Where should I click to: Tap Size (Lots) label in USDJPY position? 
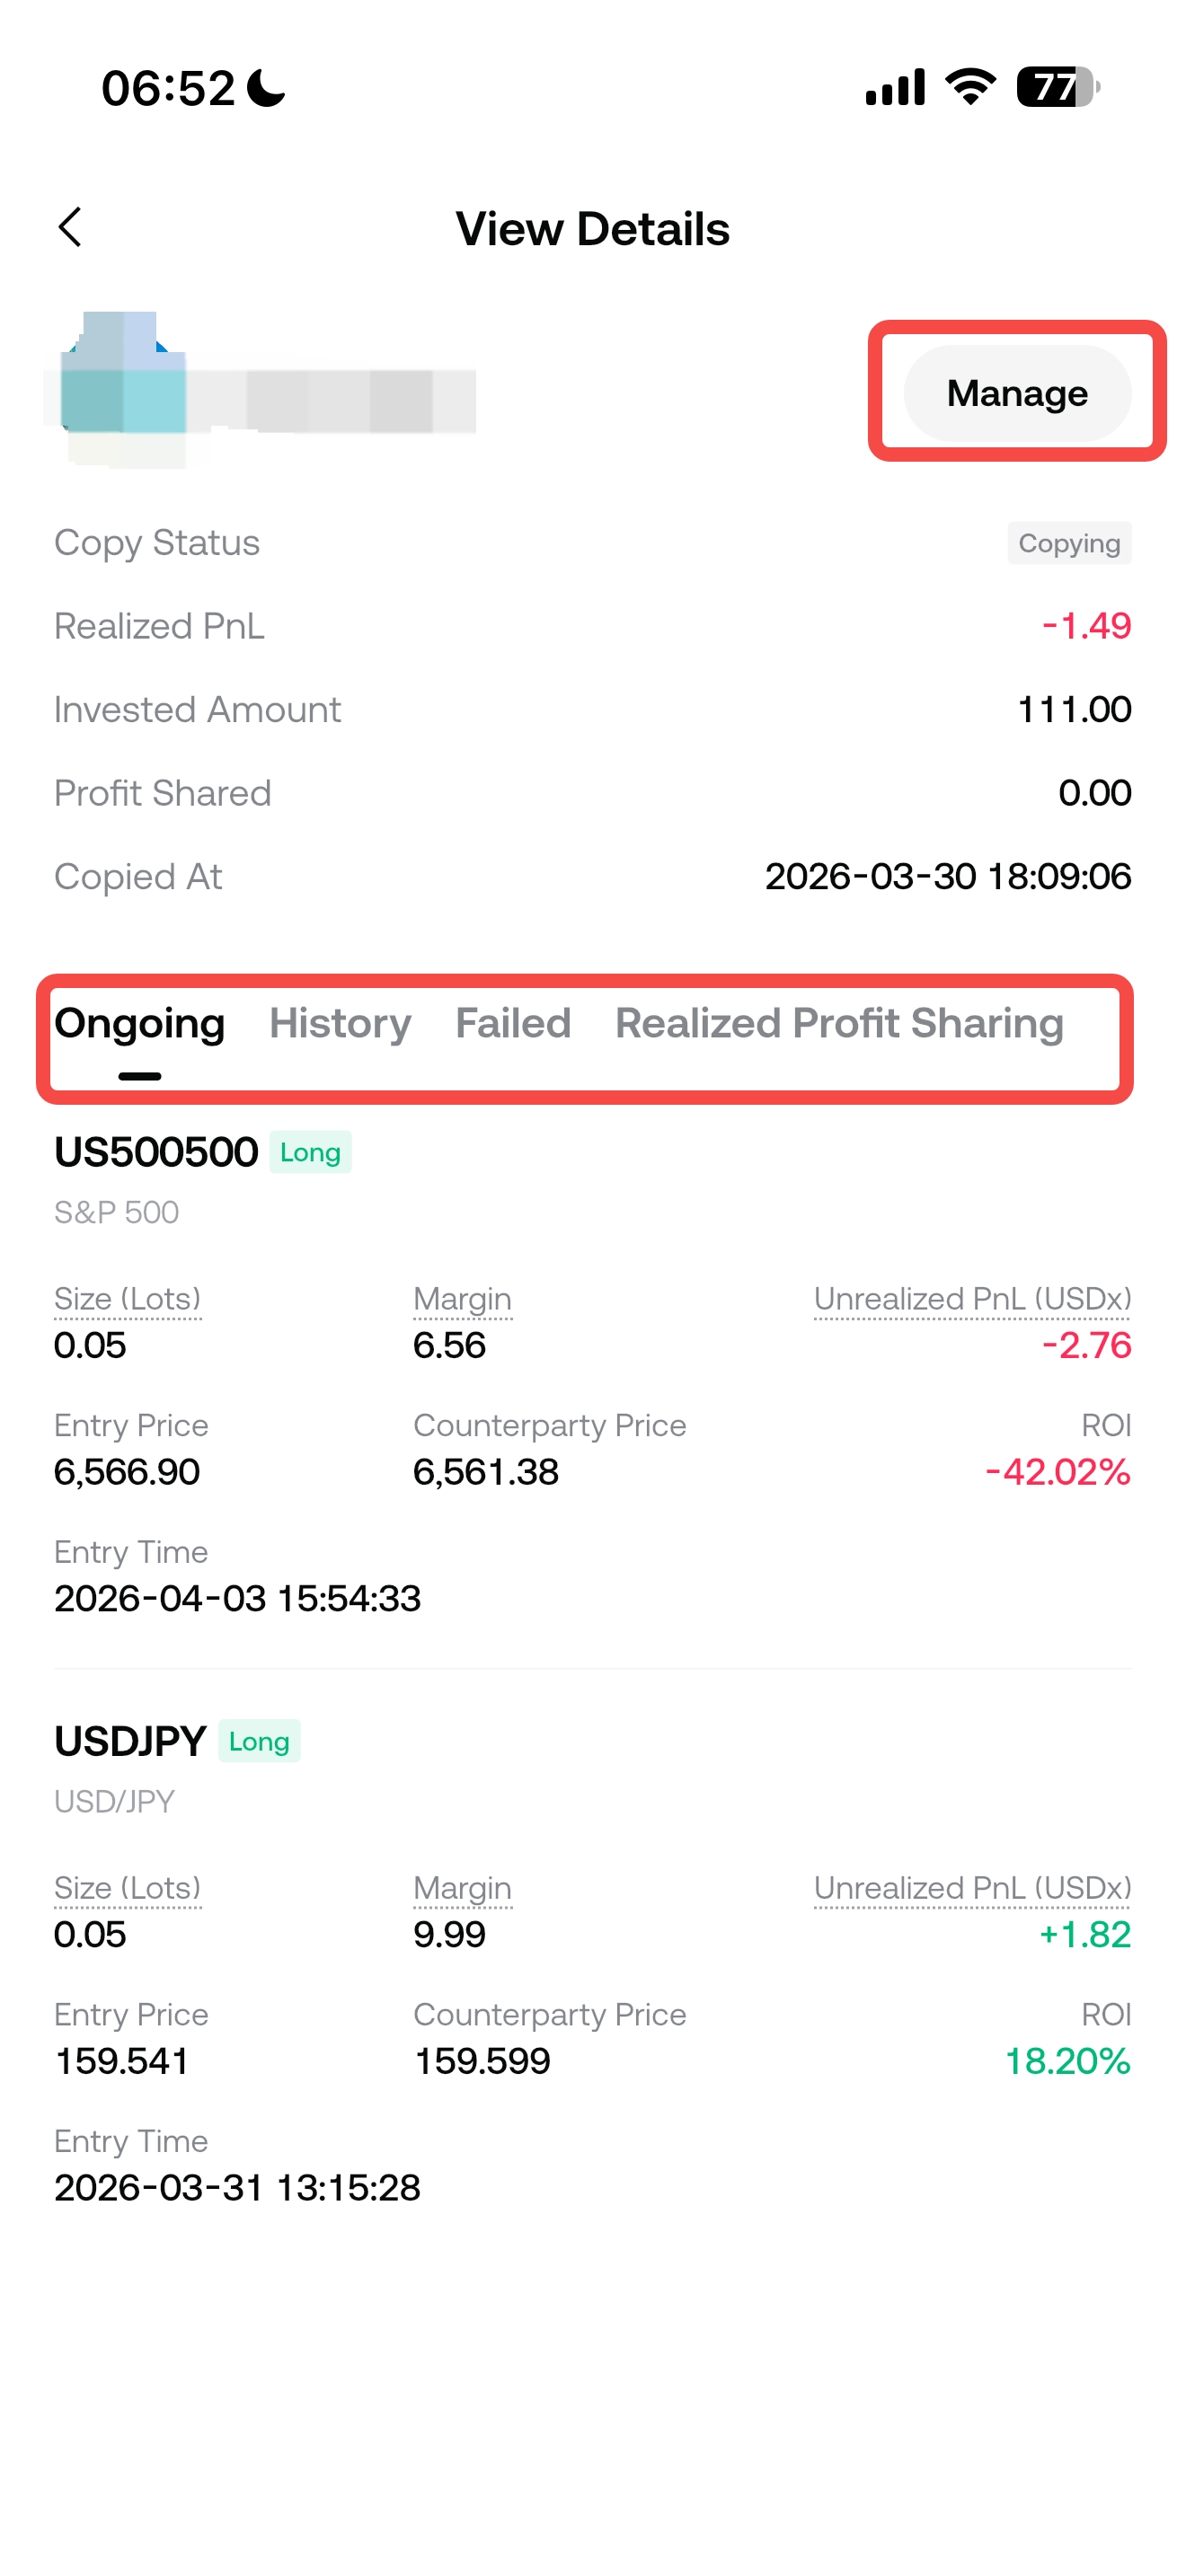[127, 1888]
